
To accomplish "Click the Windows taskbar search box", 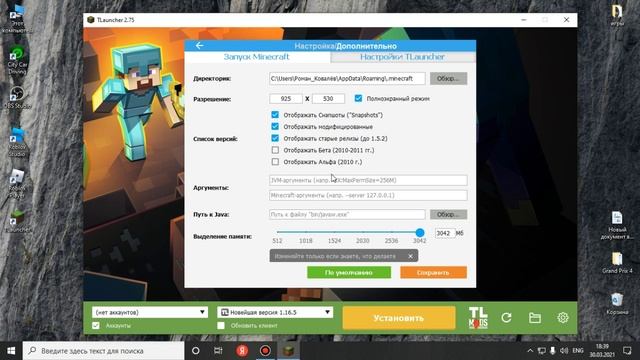I will point(104,351).
